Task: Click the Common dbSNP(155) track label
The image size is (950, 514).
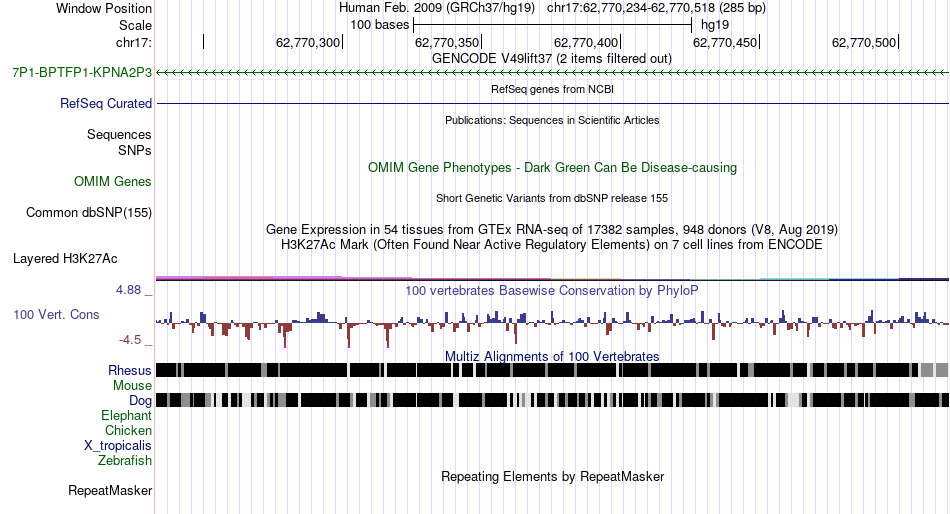Action: (89, 213)
